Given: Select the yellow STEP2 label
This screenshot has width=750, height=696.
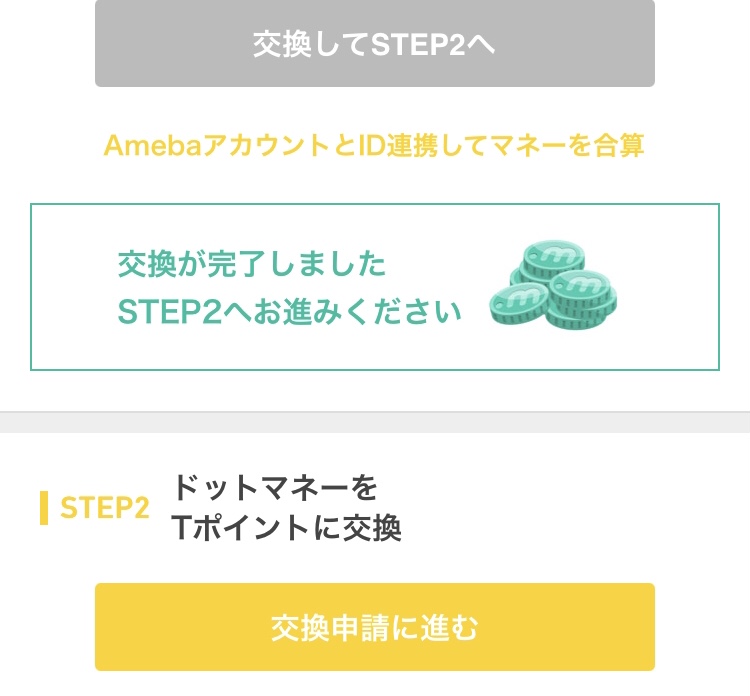Looking at the screenshot, I should coord(105,508).
